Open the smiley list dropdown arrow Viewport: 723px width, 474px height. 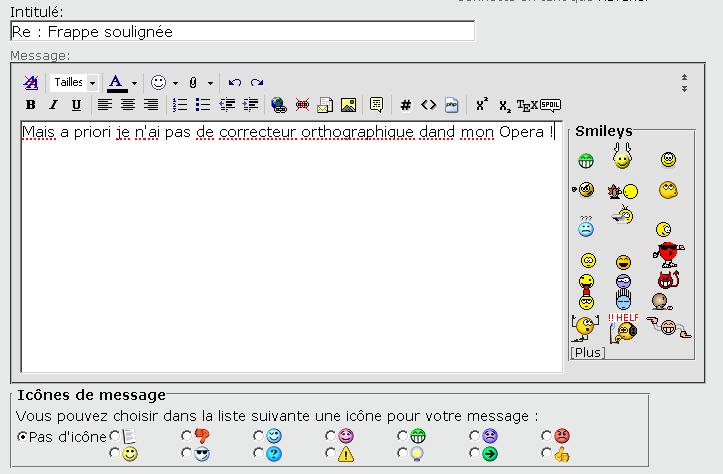175,83
